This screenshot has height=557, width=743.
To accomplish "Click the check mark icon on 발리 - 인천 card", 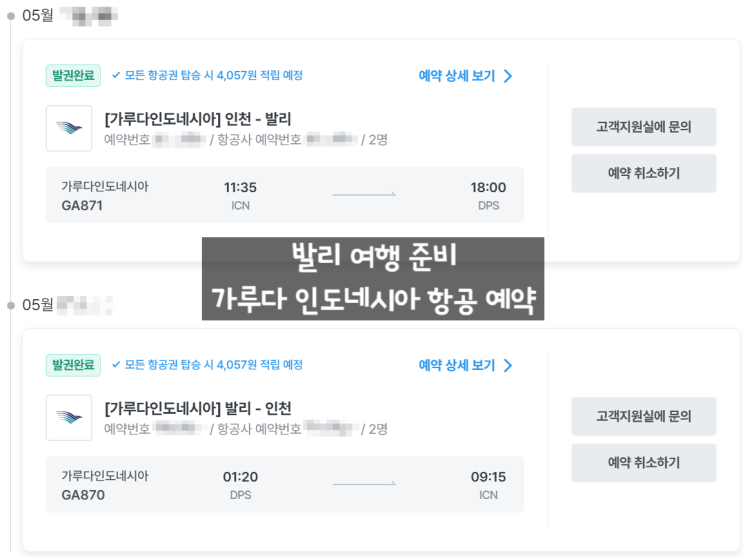I will [x=116, y=365].
